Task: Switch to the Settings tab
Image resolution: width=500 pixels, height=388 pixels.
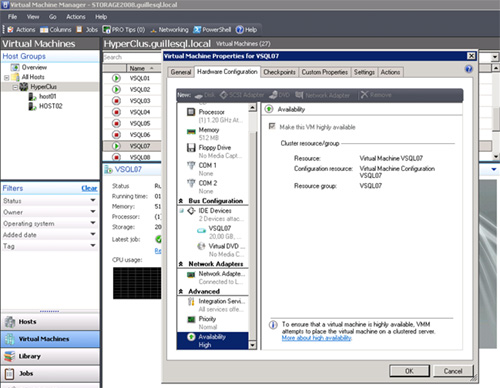Action: coord(364,72)
